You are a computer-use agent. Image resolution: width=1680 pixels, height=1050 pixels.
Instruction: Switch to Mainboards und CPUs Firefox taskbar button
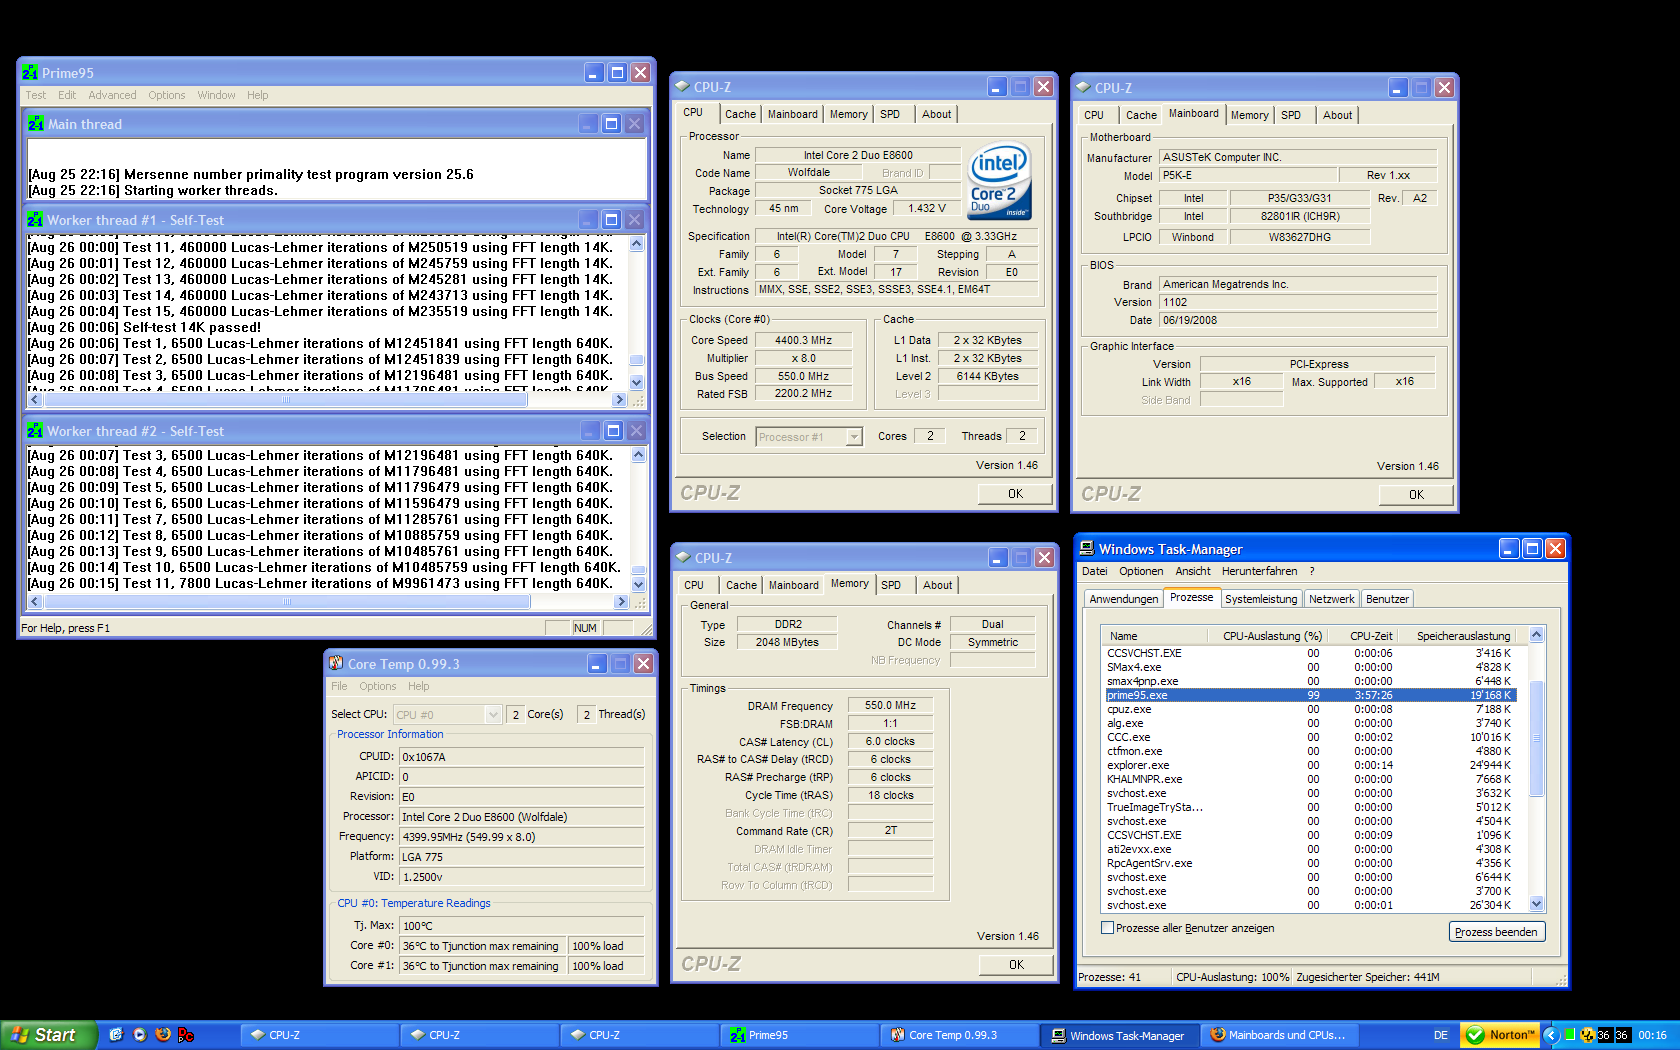click(x=1279, y=1035)
